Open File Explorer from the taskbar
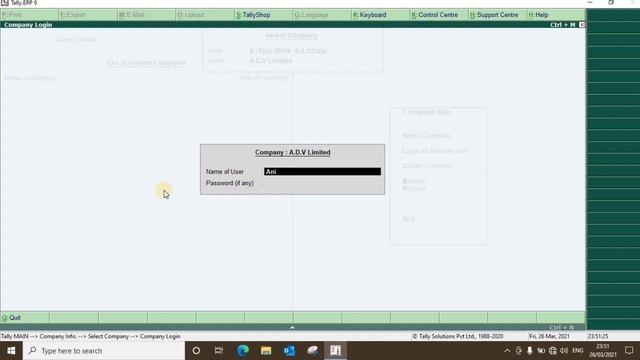This screenshot has height=360, width=640. click(266, 351)
